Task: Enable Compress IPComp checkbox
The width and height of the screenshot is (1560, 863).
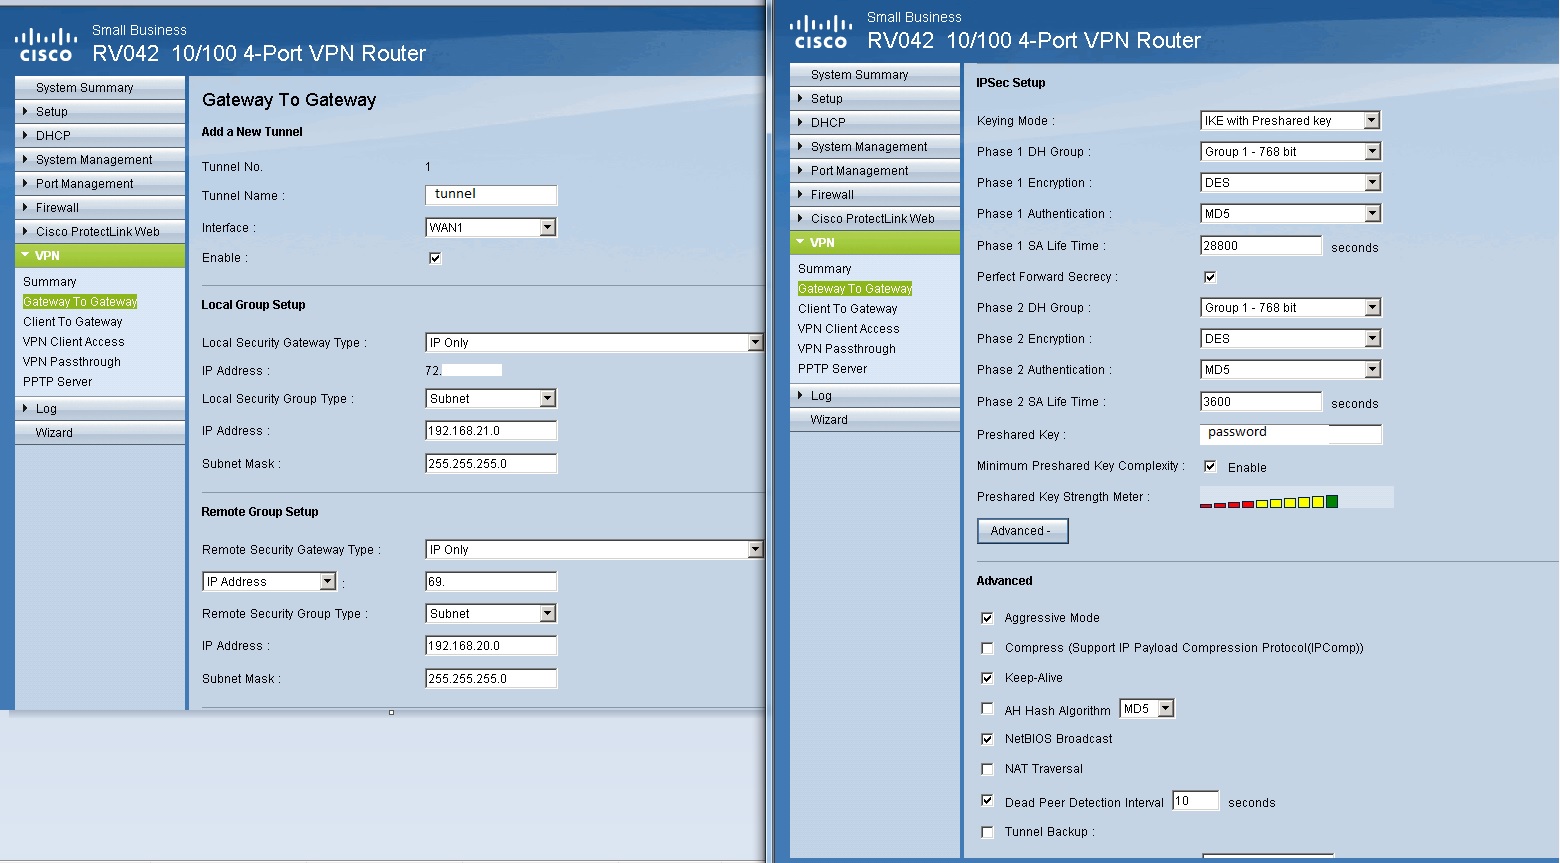Action: tap(987, 648)
